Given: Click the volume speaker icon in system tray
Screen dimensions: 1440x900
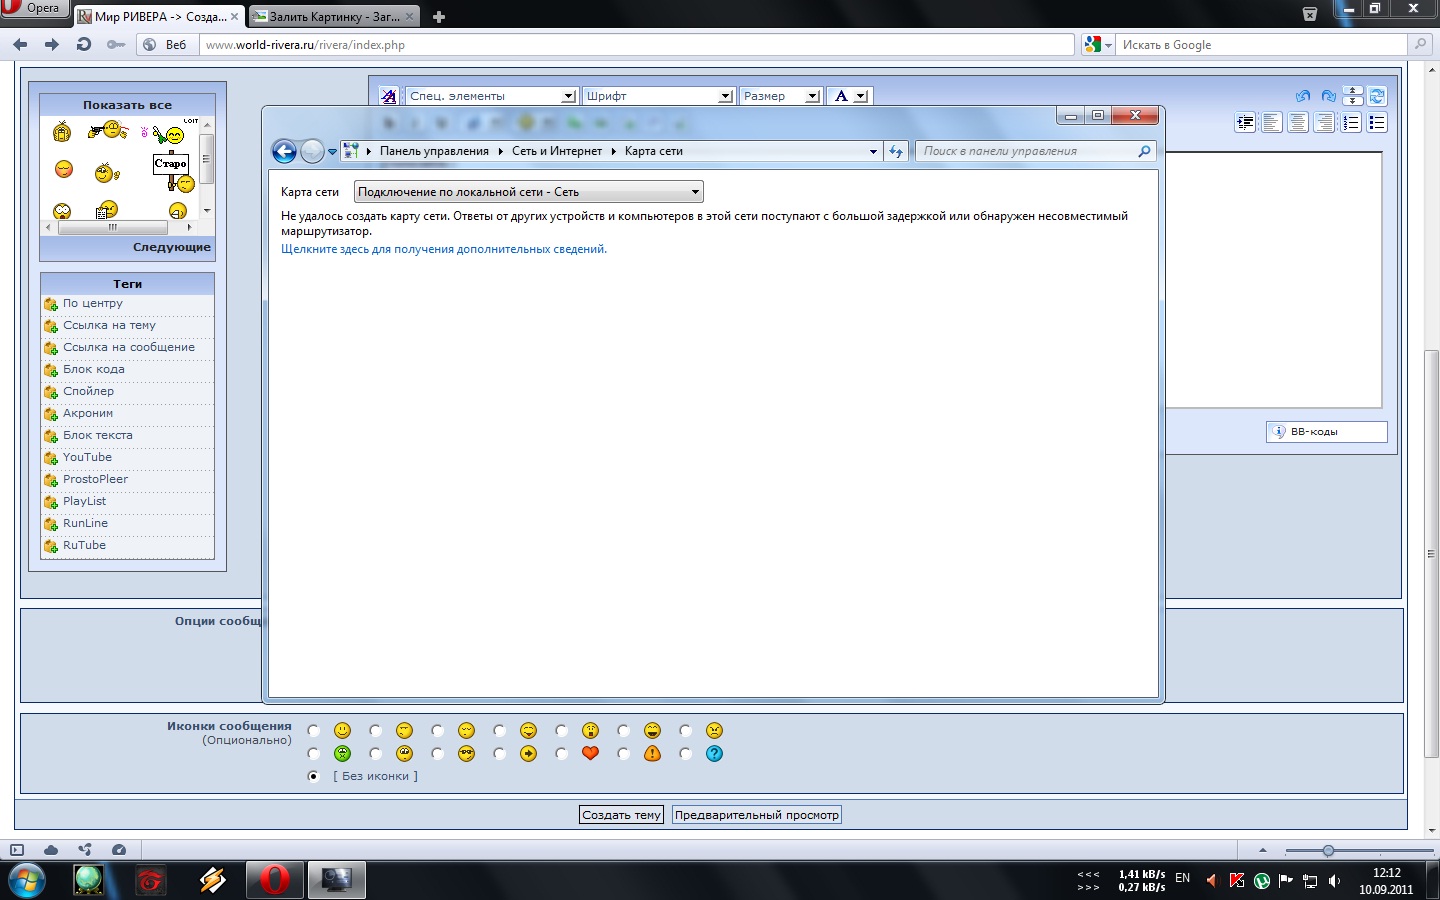Looking at the screenshot, I should coord(1334,881).
